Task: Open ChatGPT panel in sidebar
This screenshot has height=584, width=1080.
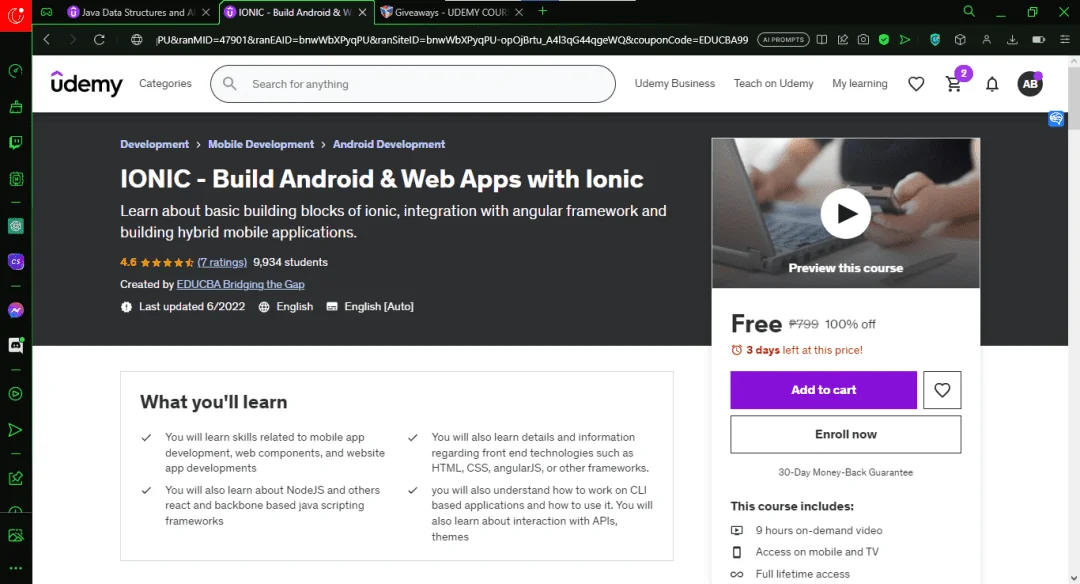Action: [x=15, y=226]
